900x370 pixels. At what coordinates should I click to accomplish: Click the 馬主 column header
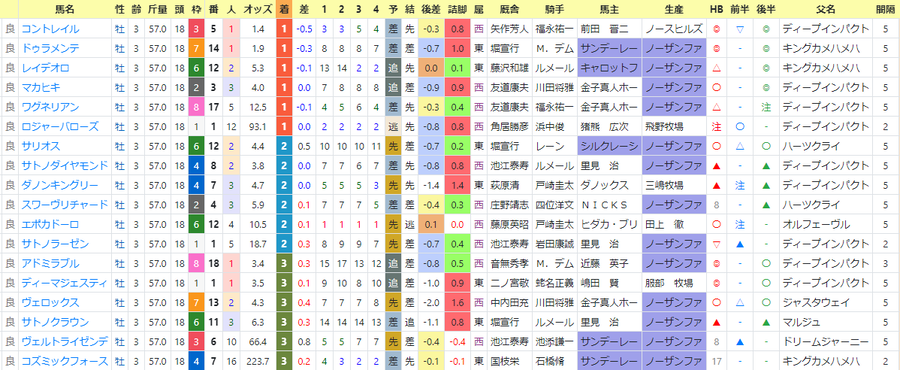[x=609, y=9]
